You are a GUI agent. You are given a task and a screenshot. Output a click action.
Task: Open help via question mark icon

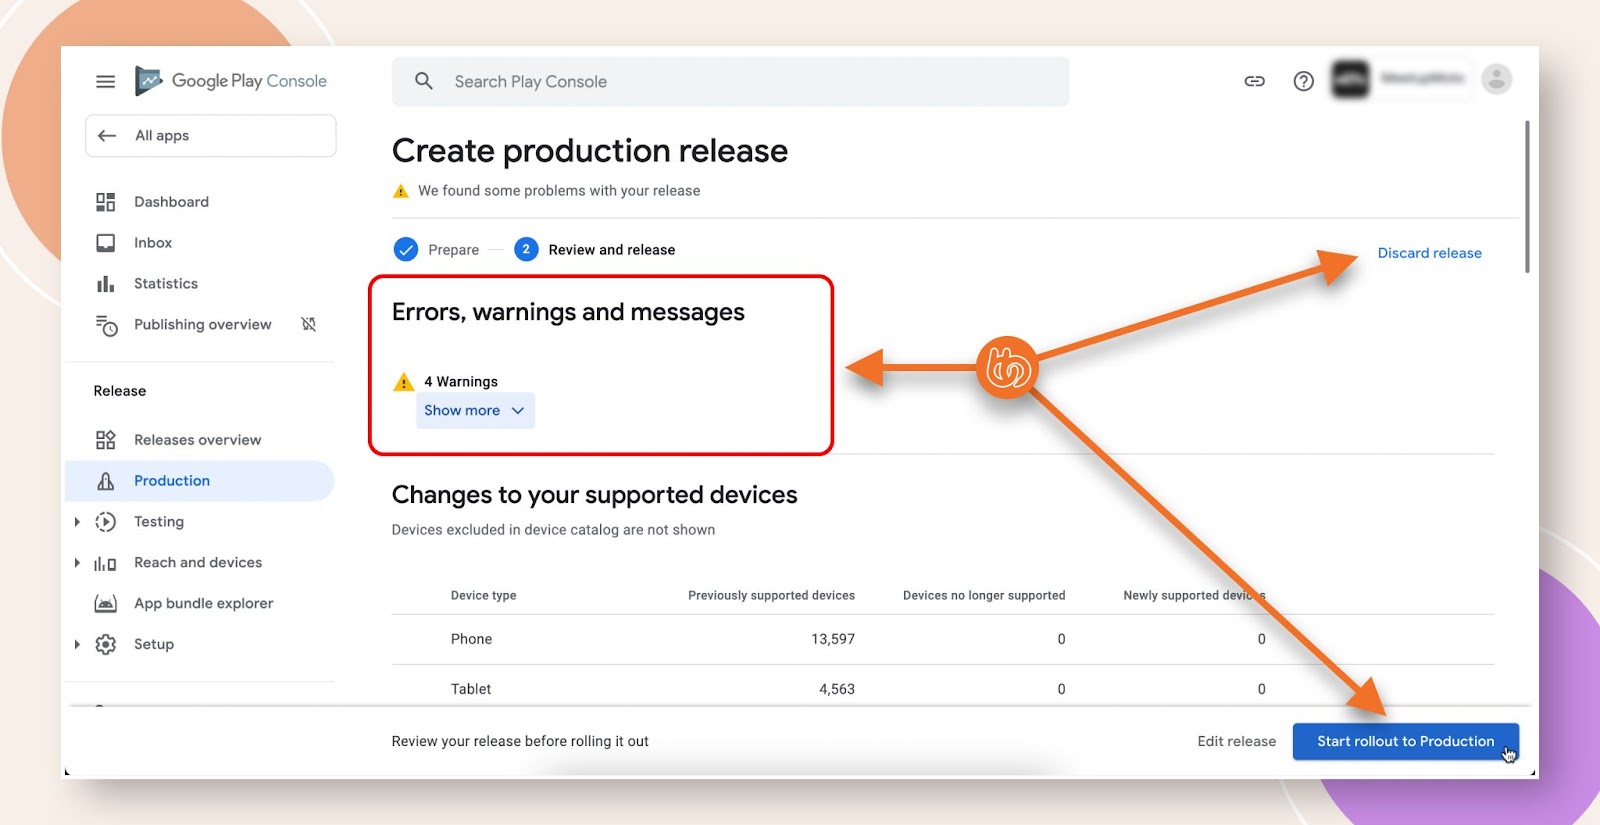point(1303,81)
